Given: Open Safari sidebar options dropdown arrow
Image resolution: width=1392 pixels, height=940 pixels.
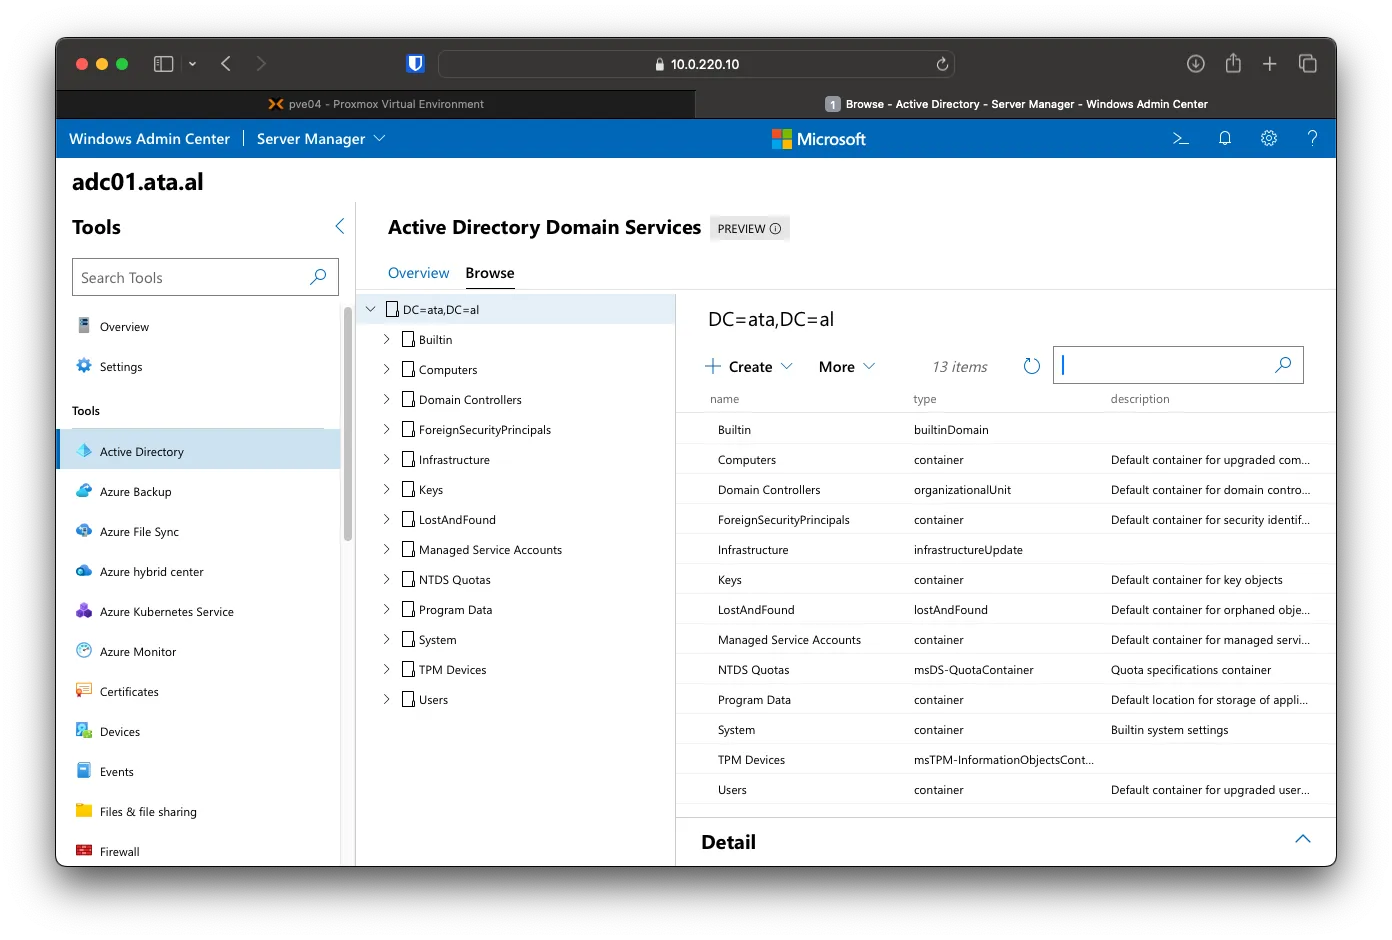Looking at the screenshot, I should point(192,64).
